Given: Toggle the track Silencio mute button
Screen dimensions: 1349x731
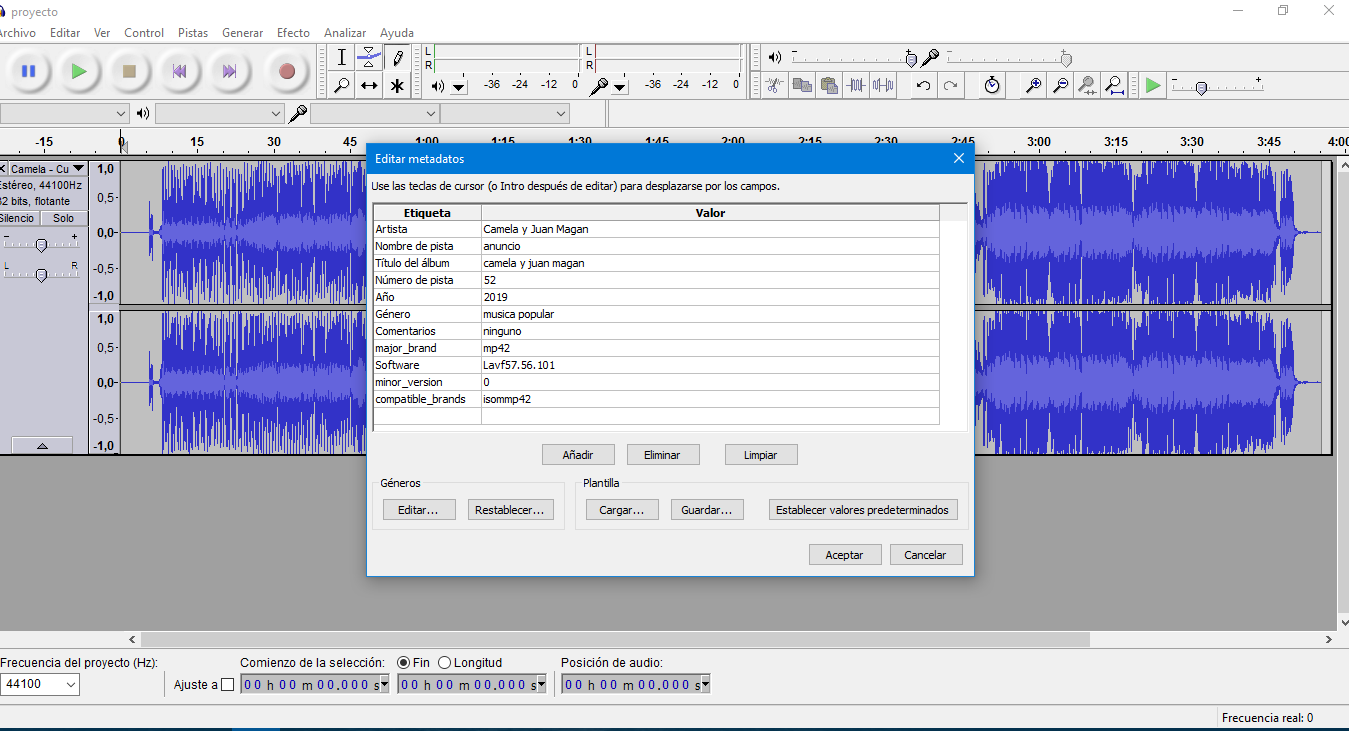Looking at the screenshot, I should pyautogui.click(x=17, y=218).
